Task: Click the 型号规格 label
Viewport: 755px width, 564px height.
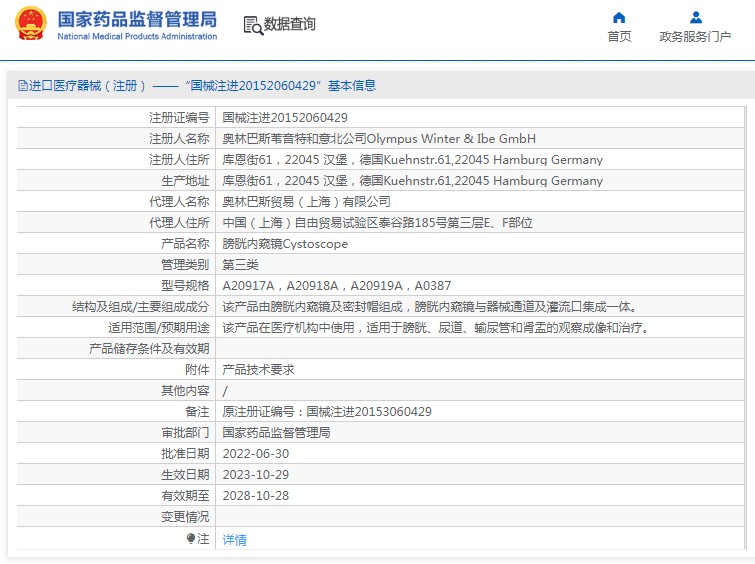Action: 185,286
